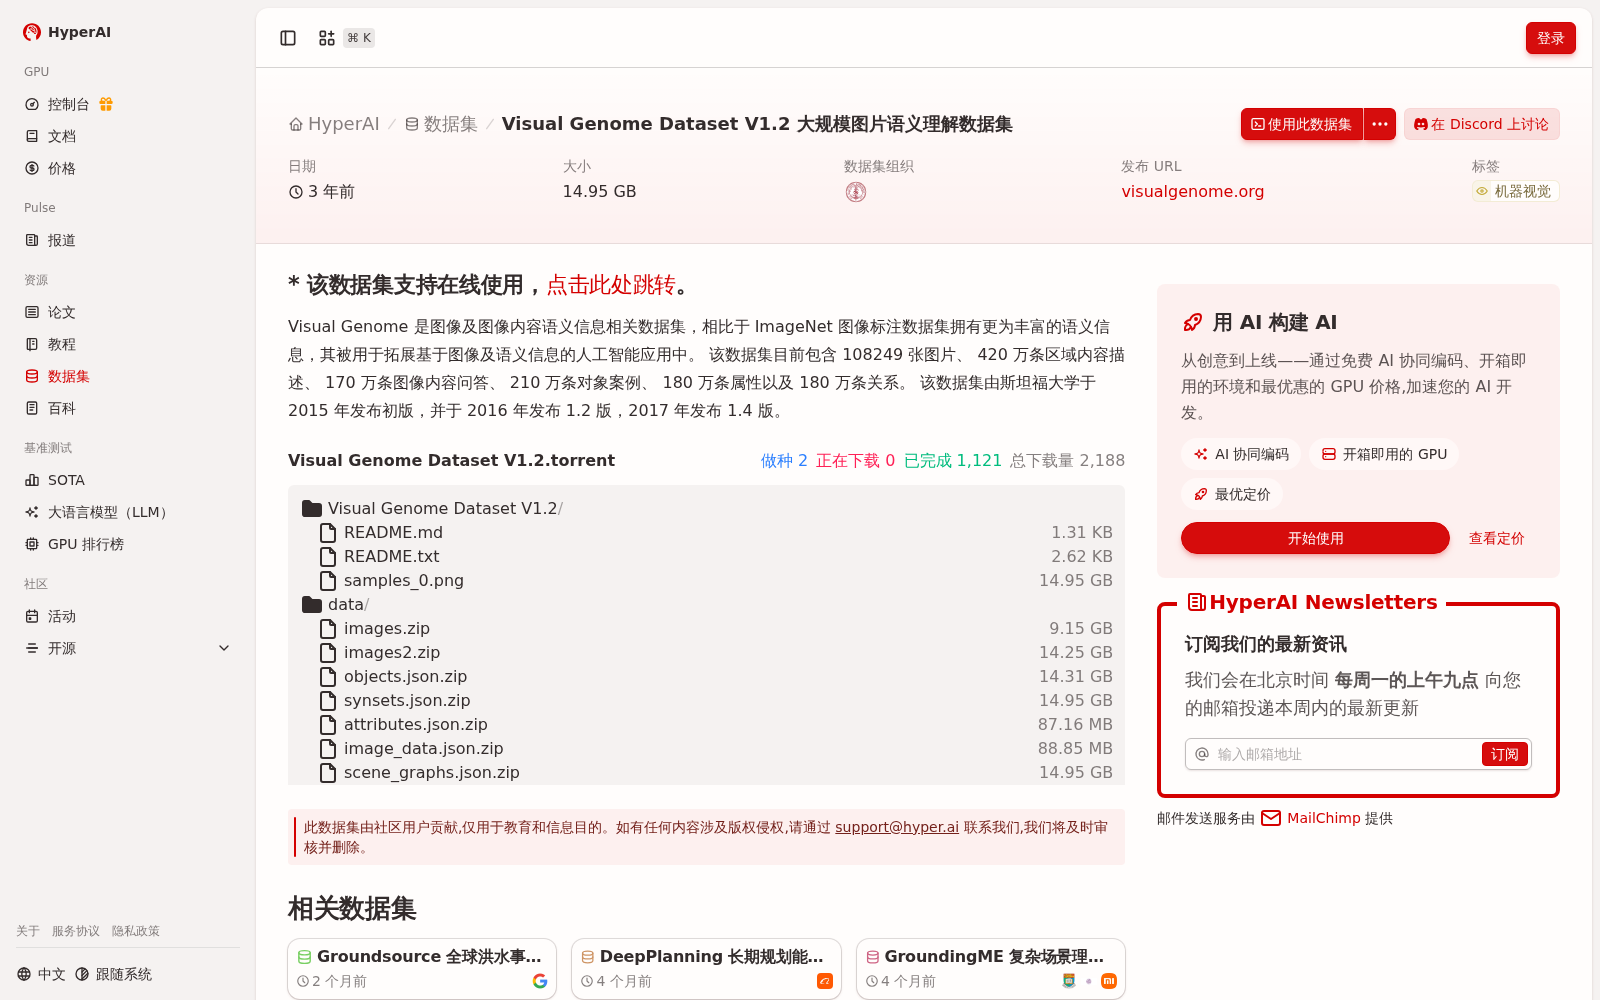Click 订阅 subscribe button
This screenshot has width=1600, height=1000.
point(1504,754)
